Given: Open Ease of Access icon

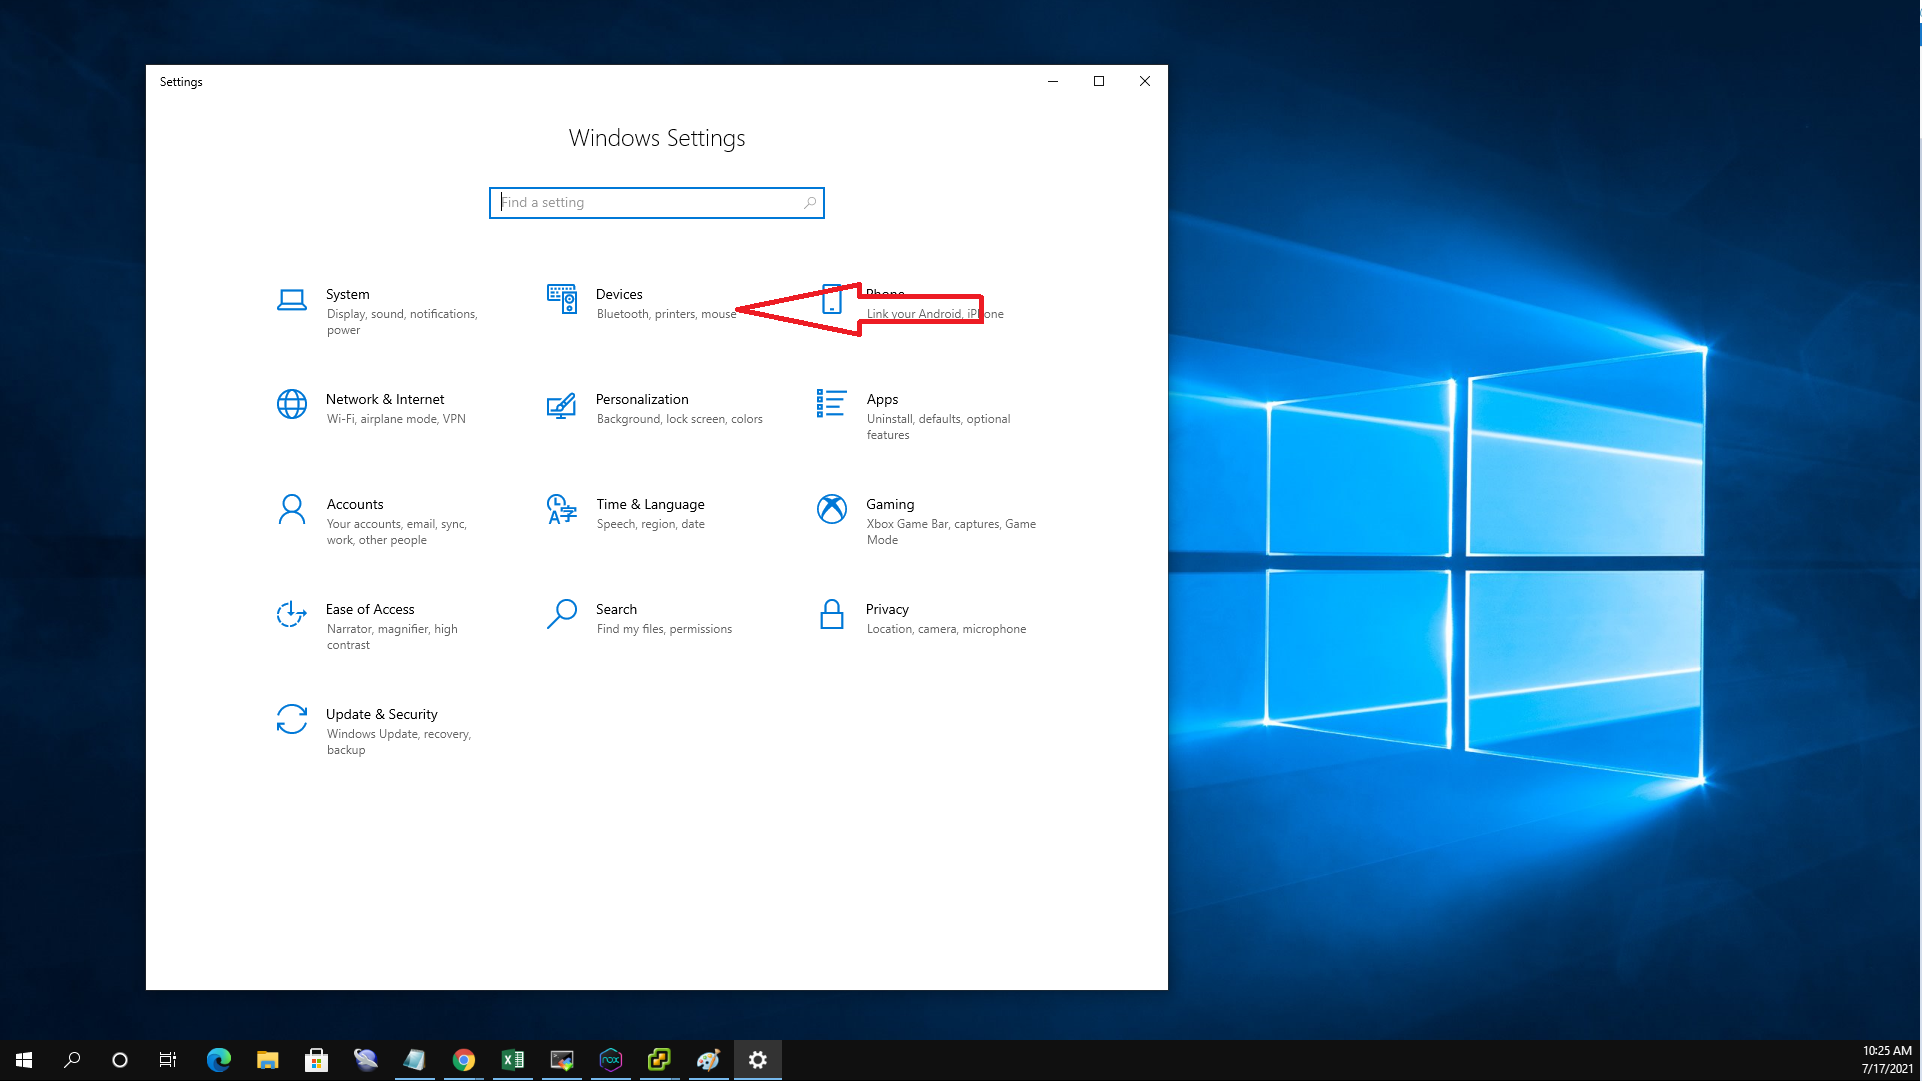Looking at the screenshot, I should pos(291,614).
